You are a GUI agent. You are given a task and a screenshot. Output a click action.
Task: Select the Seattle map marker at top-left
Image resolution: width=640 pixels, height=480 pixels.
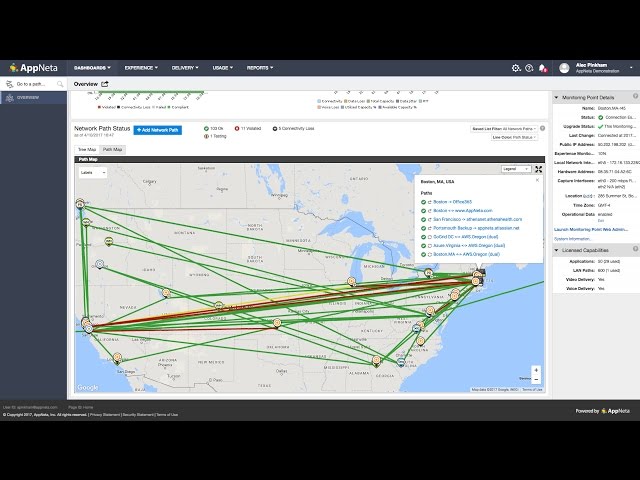coord(80,203)
